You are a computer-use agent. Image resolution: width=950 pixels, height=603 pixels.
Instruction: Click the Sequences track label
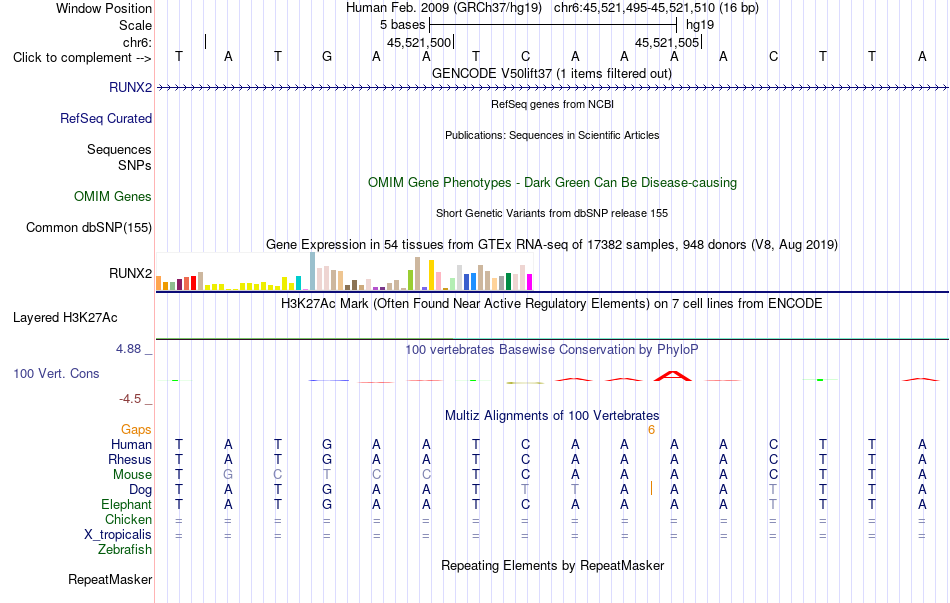pos(119,149)
